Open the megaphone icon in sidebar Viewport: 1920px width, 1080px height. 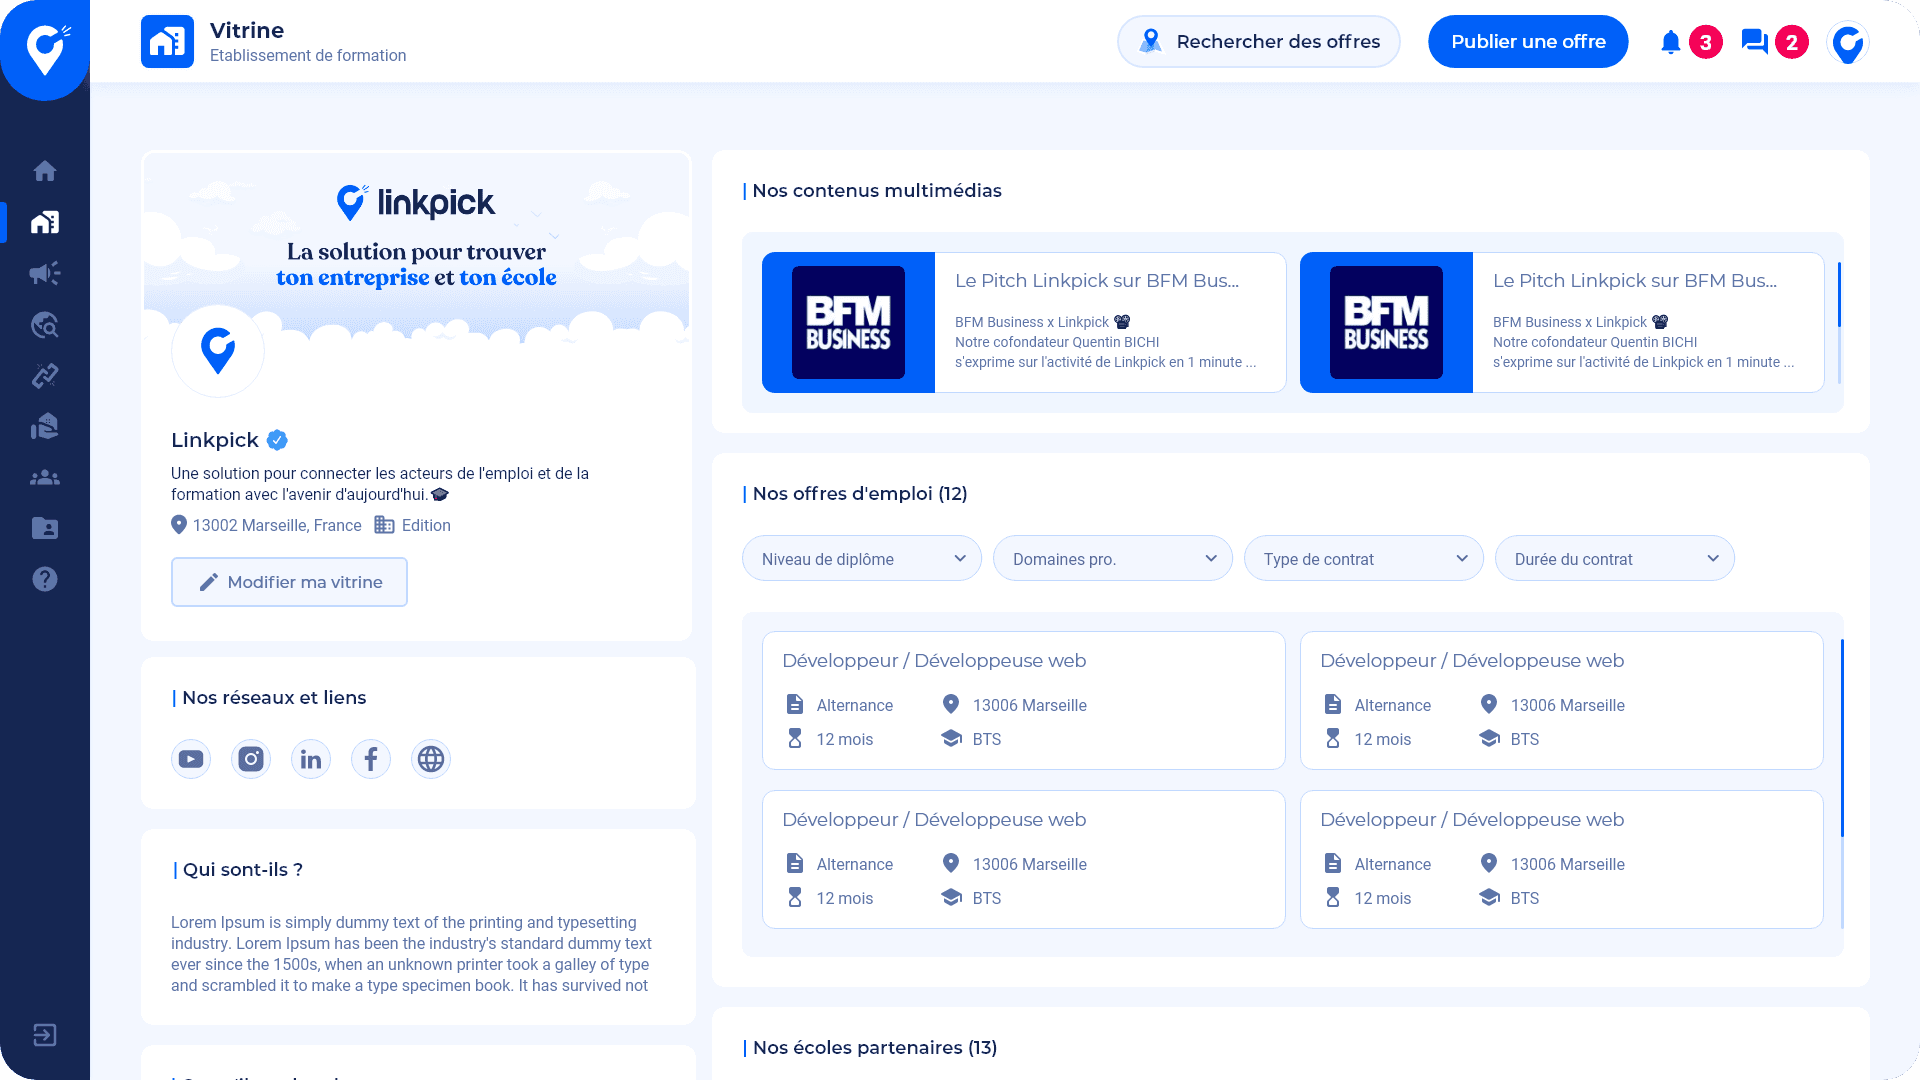[x=45, y=273]
